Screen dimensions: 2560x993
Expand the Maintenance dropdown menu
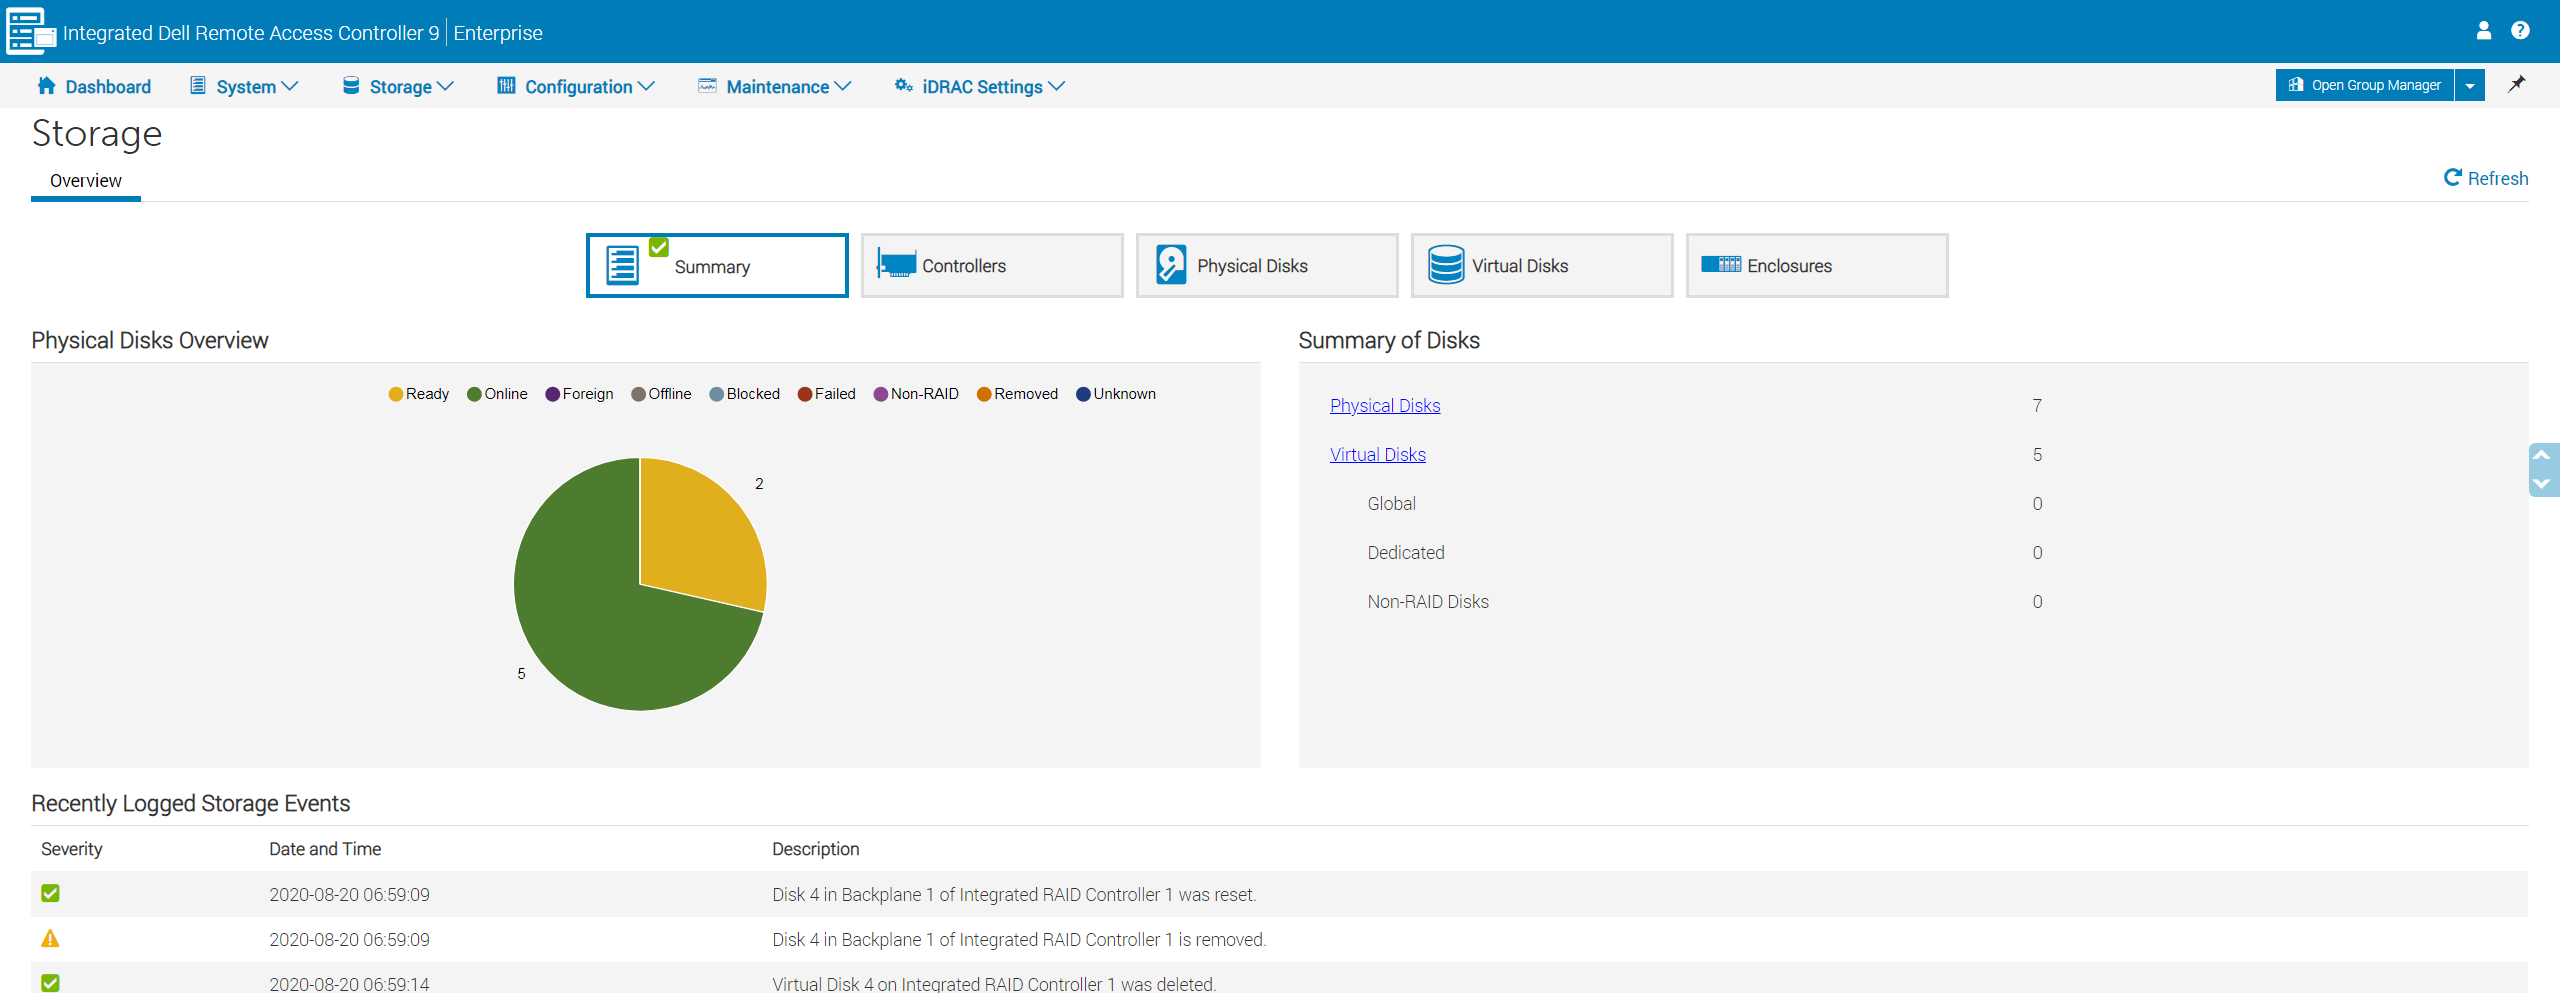click(843, 87)
